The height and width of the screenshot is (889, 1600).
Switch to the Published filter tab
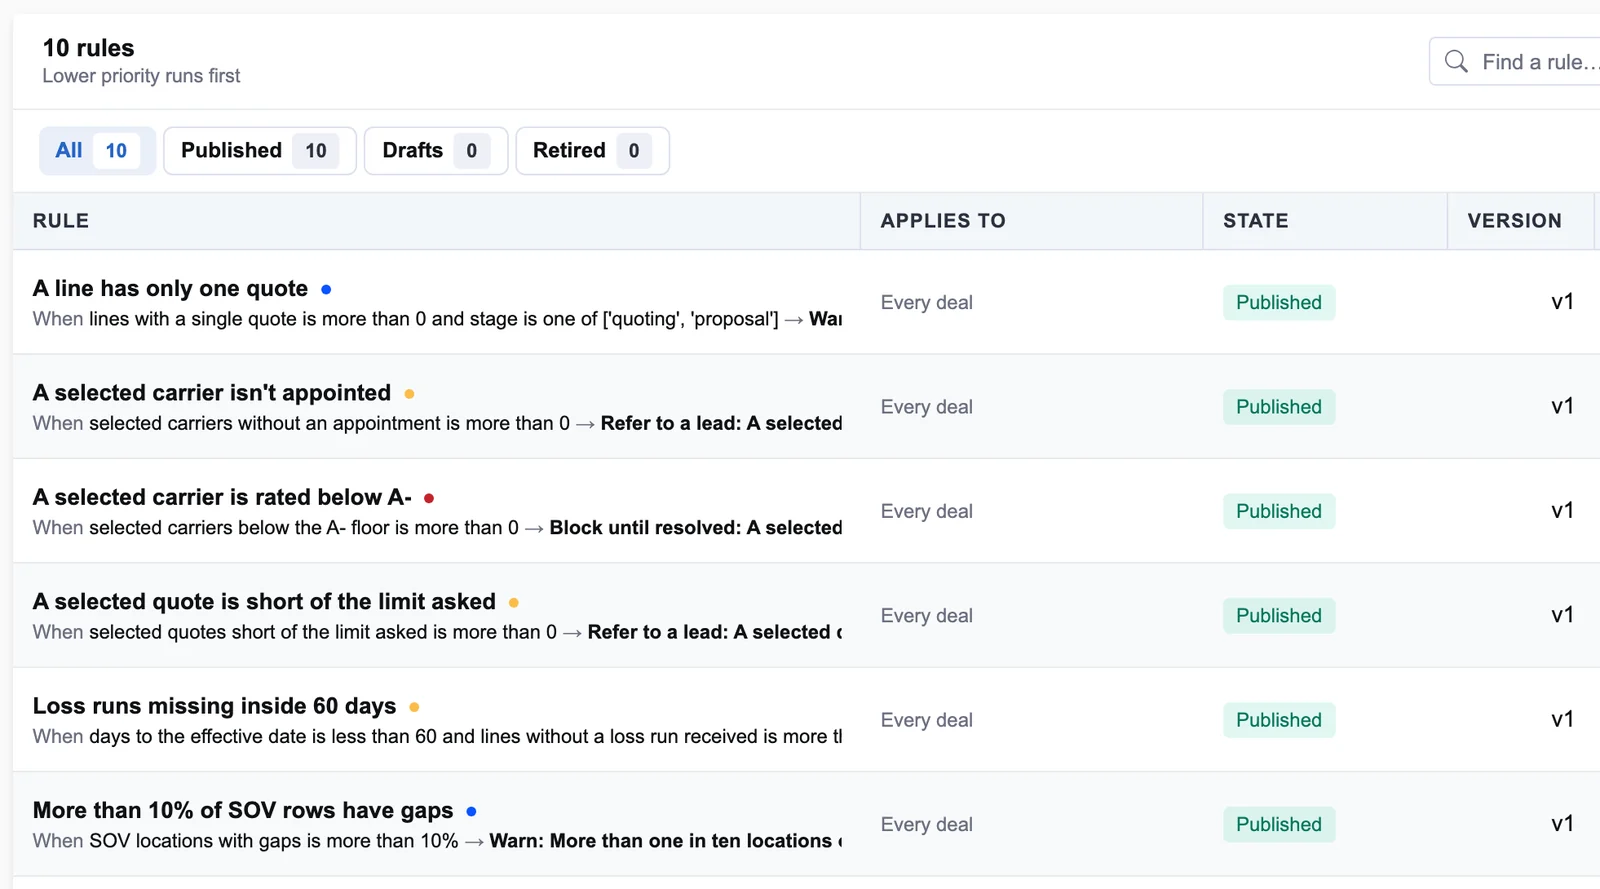click(x=260, y=151)
